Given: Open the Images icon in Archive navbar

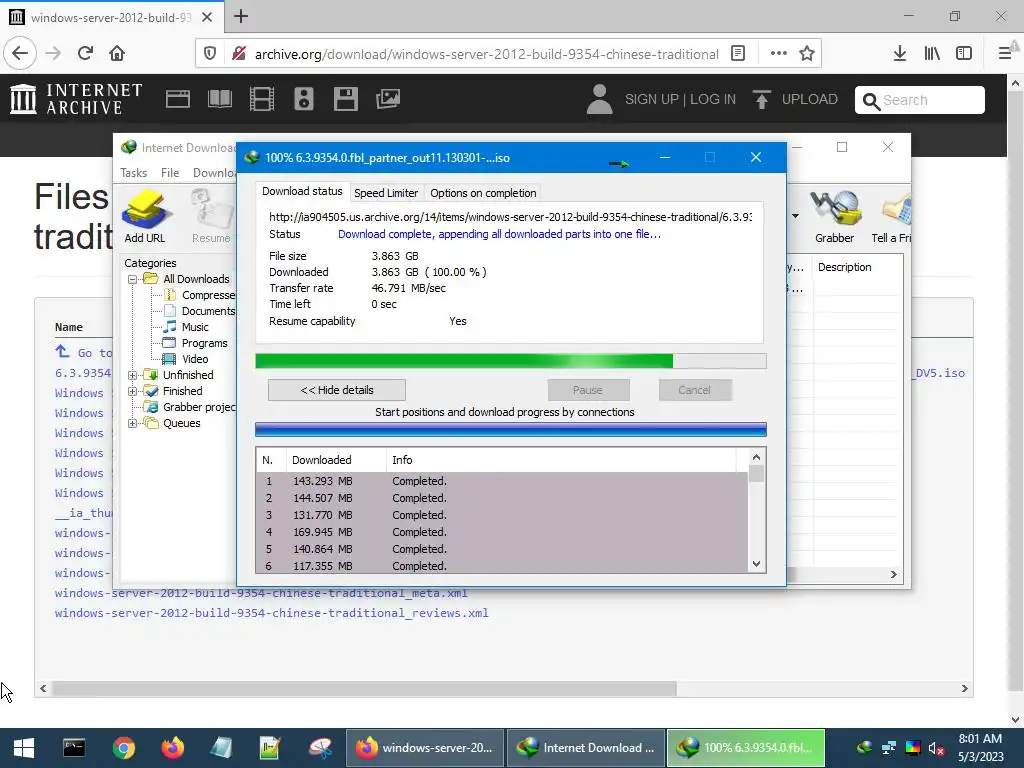Looking at the screenshot, I should coord(388,99).
